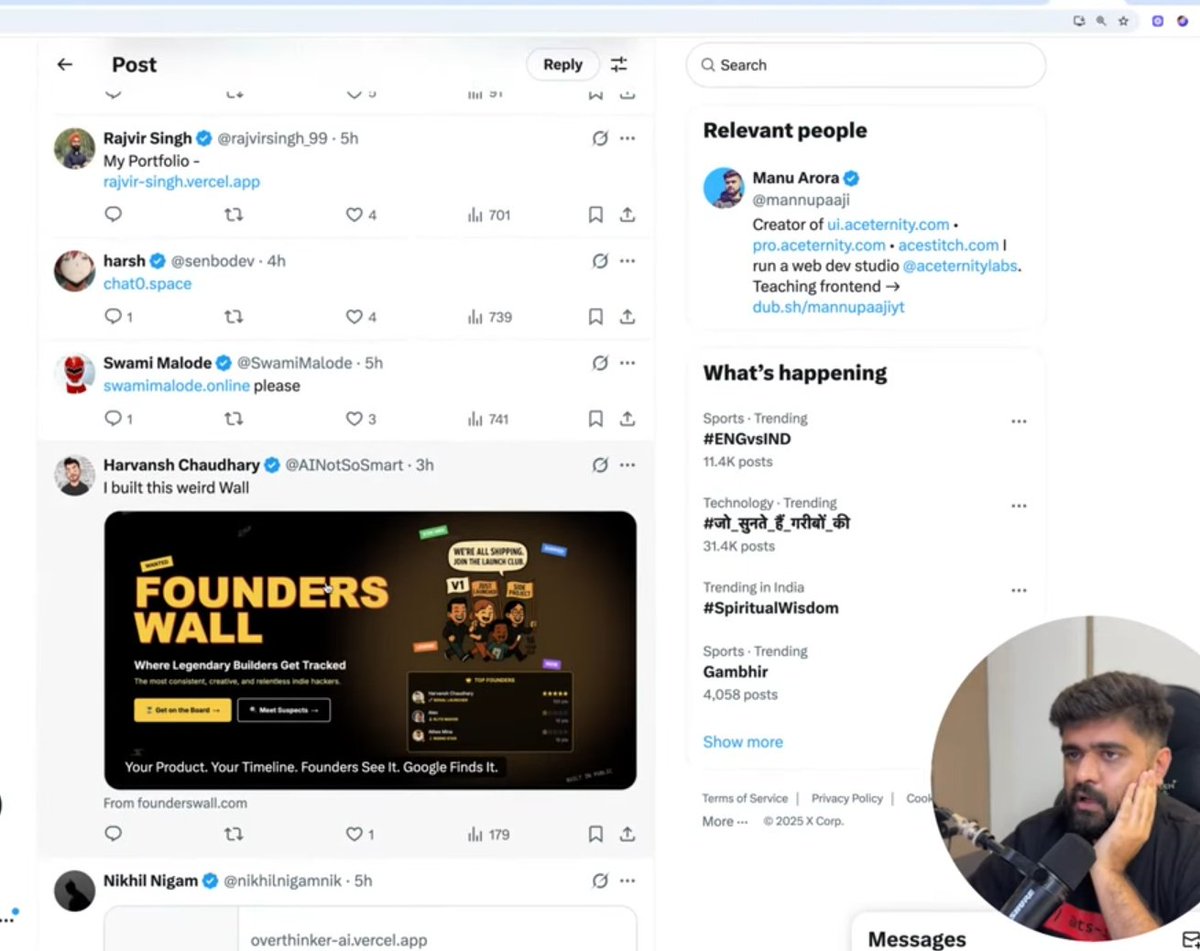Open reply filter settings icon next to Reply
Viewport: 1200px width, 951px height.
(619, 65)
